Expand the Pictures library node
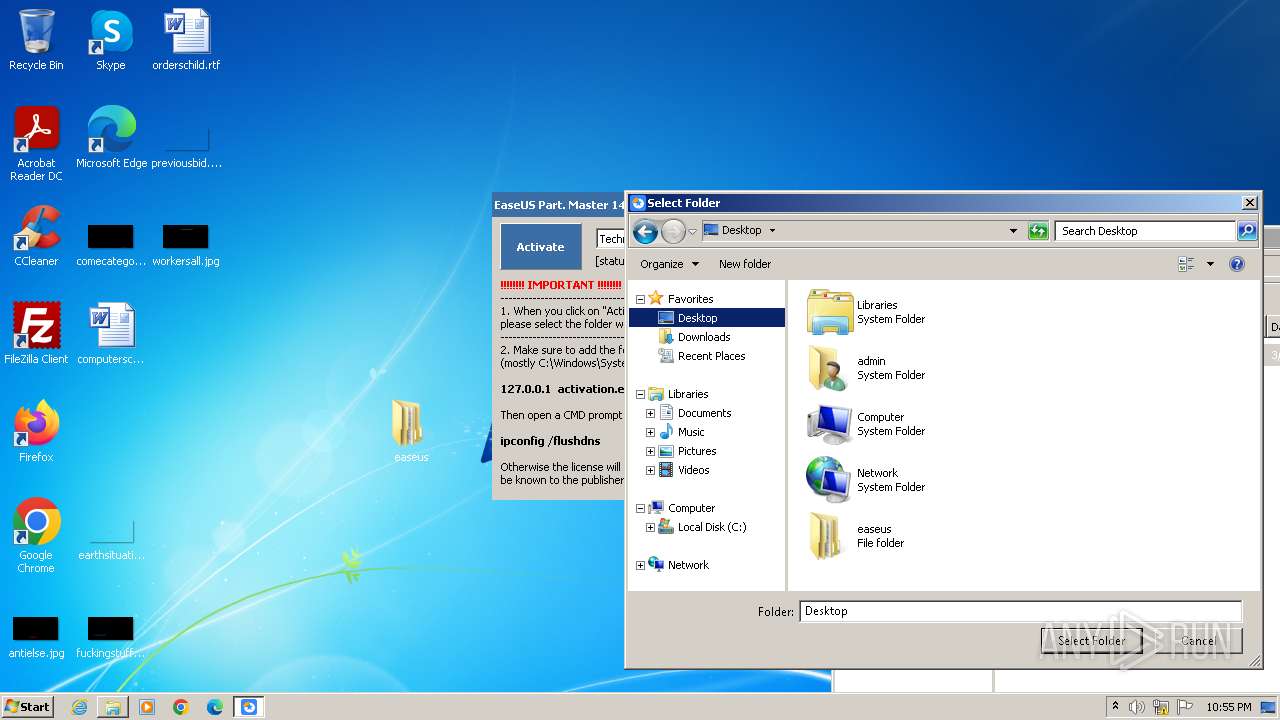 point(650,451)
